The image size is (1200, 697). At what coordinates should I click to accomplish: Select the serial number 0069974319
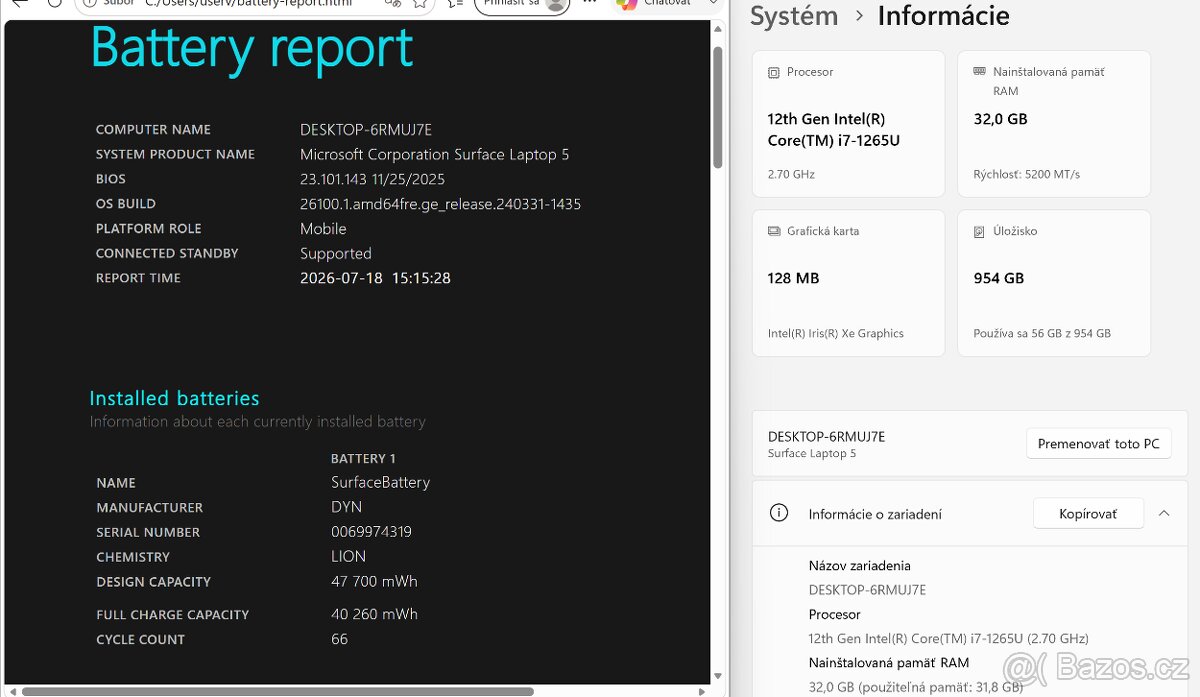[x=371, y=532]
